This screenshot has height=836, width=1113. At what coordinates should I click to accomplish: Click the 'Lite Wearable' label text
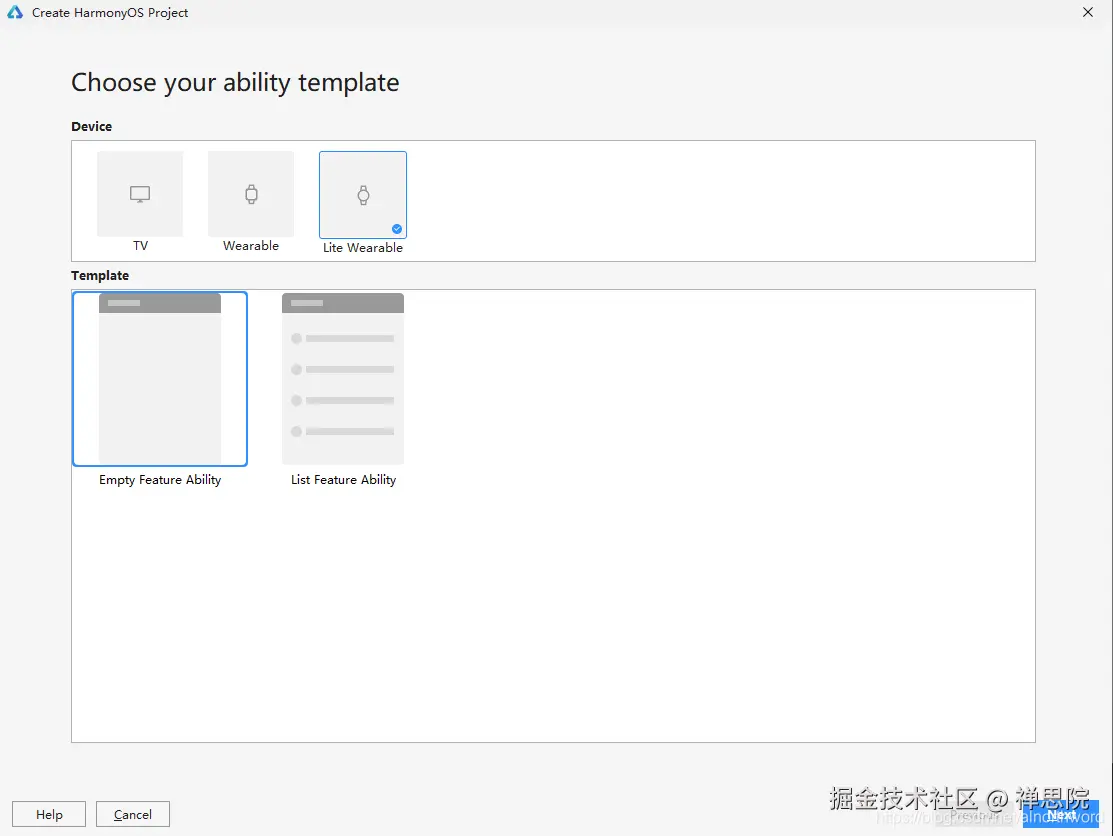point(363,248)
